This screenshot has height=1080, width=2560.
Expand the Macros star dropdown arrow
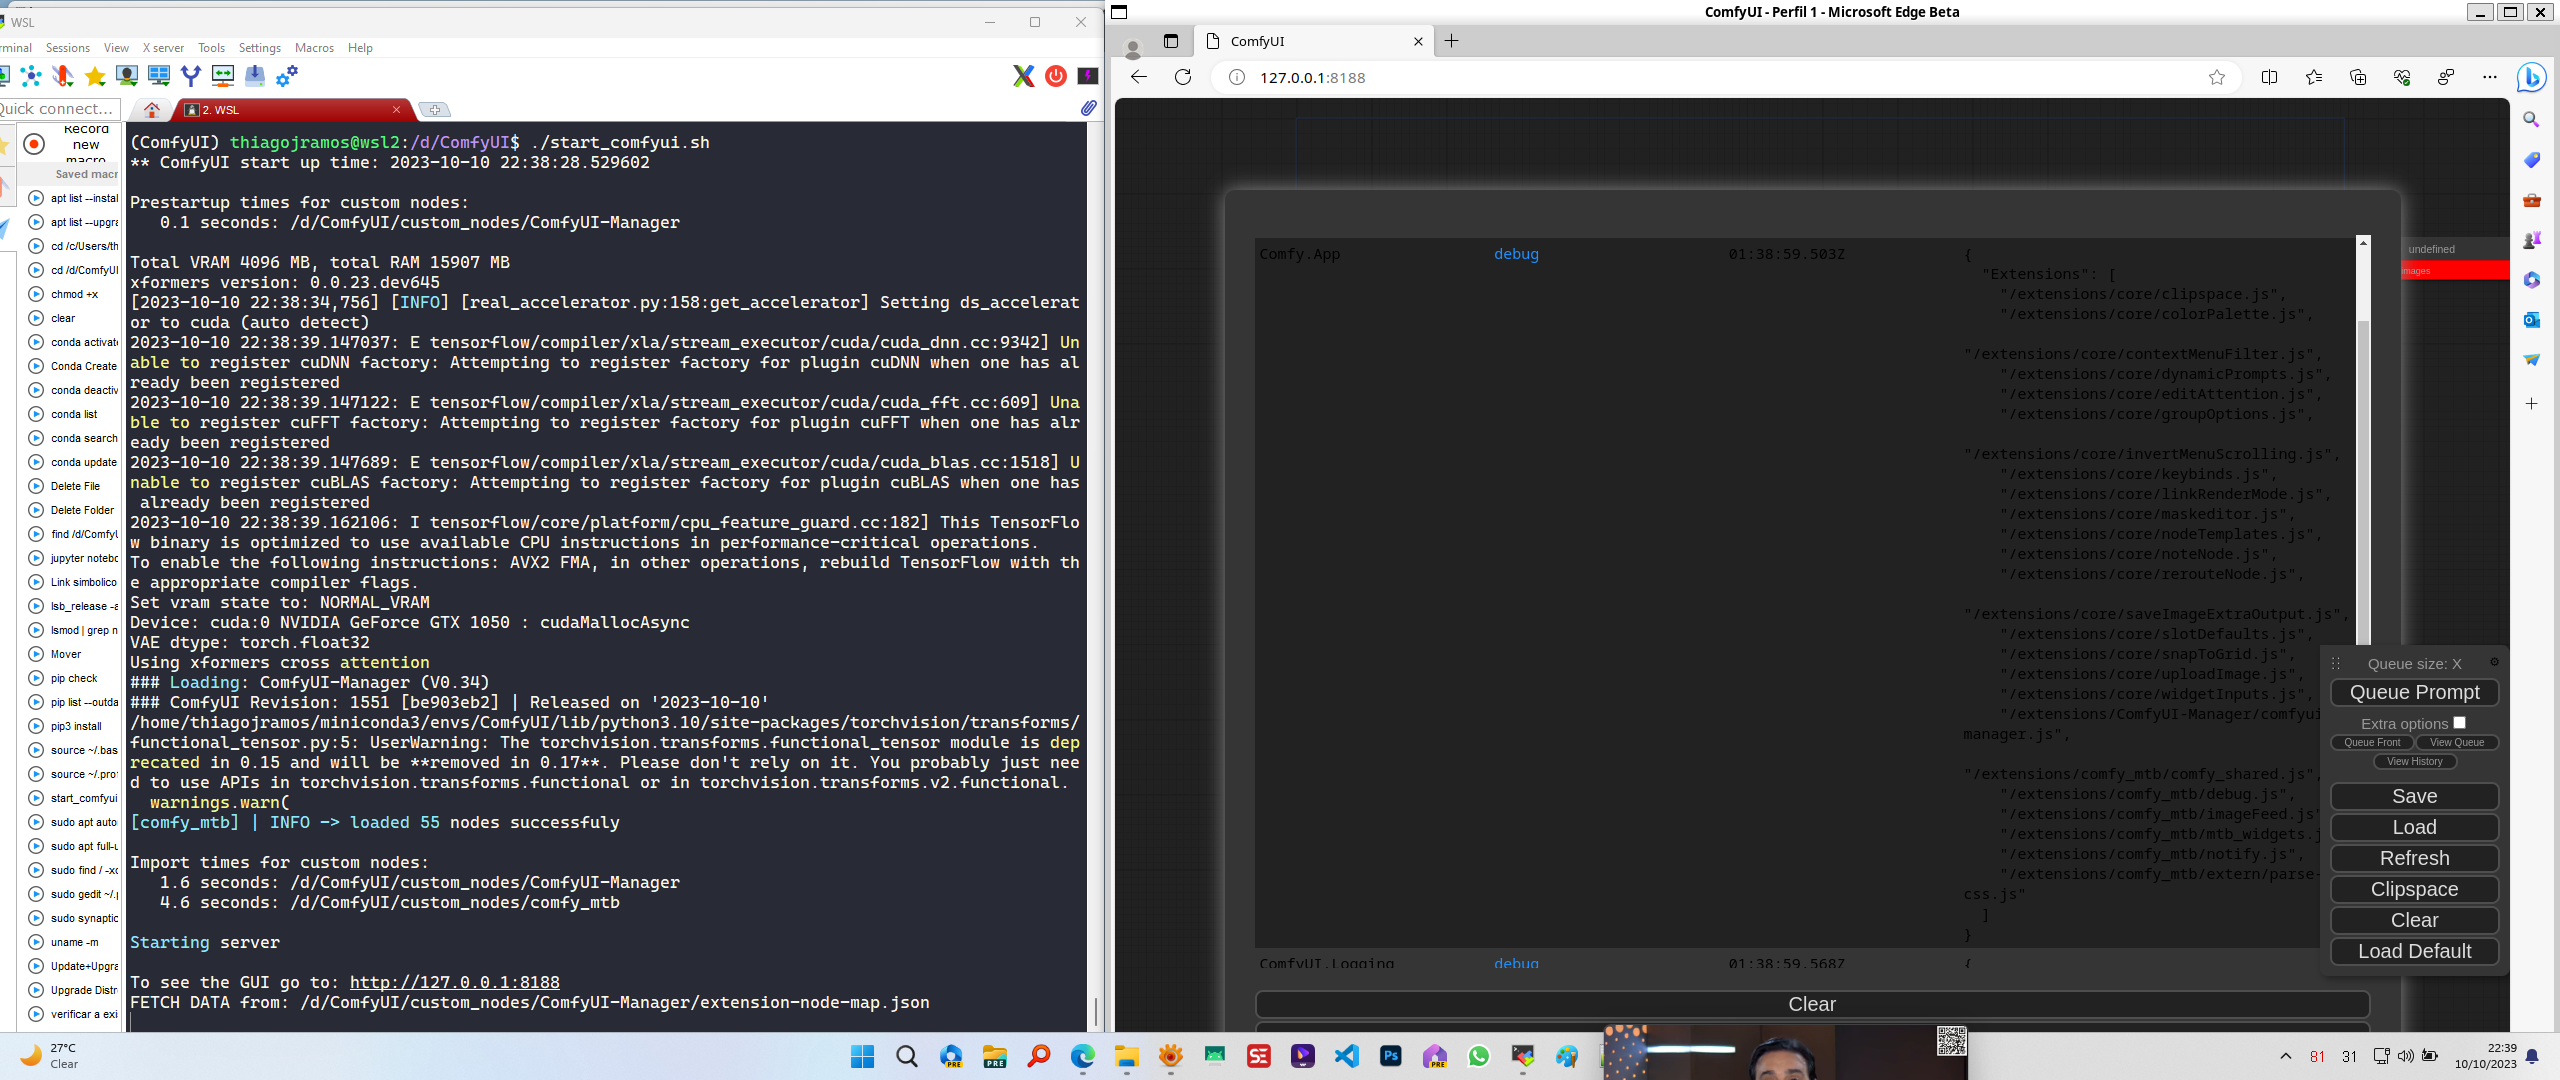click(102, 86)
